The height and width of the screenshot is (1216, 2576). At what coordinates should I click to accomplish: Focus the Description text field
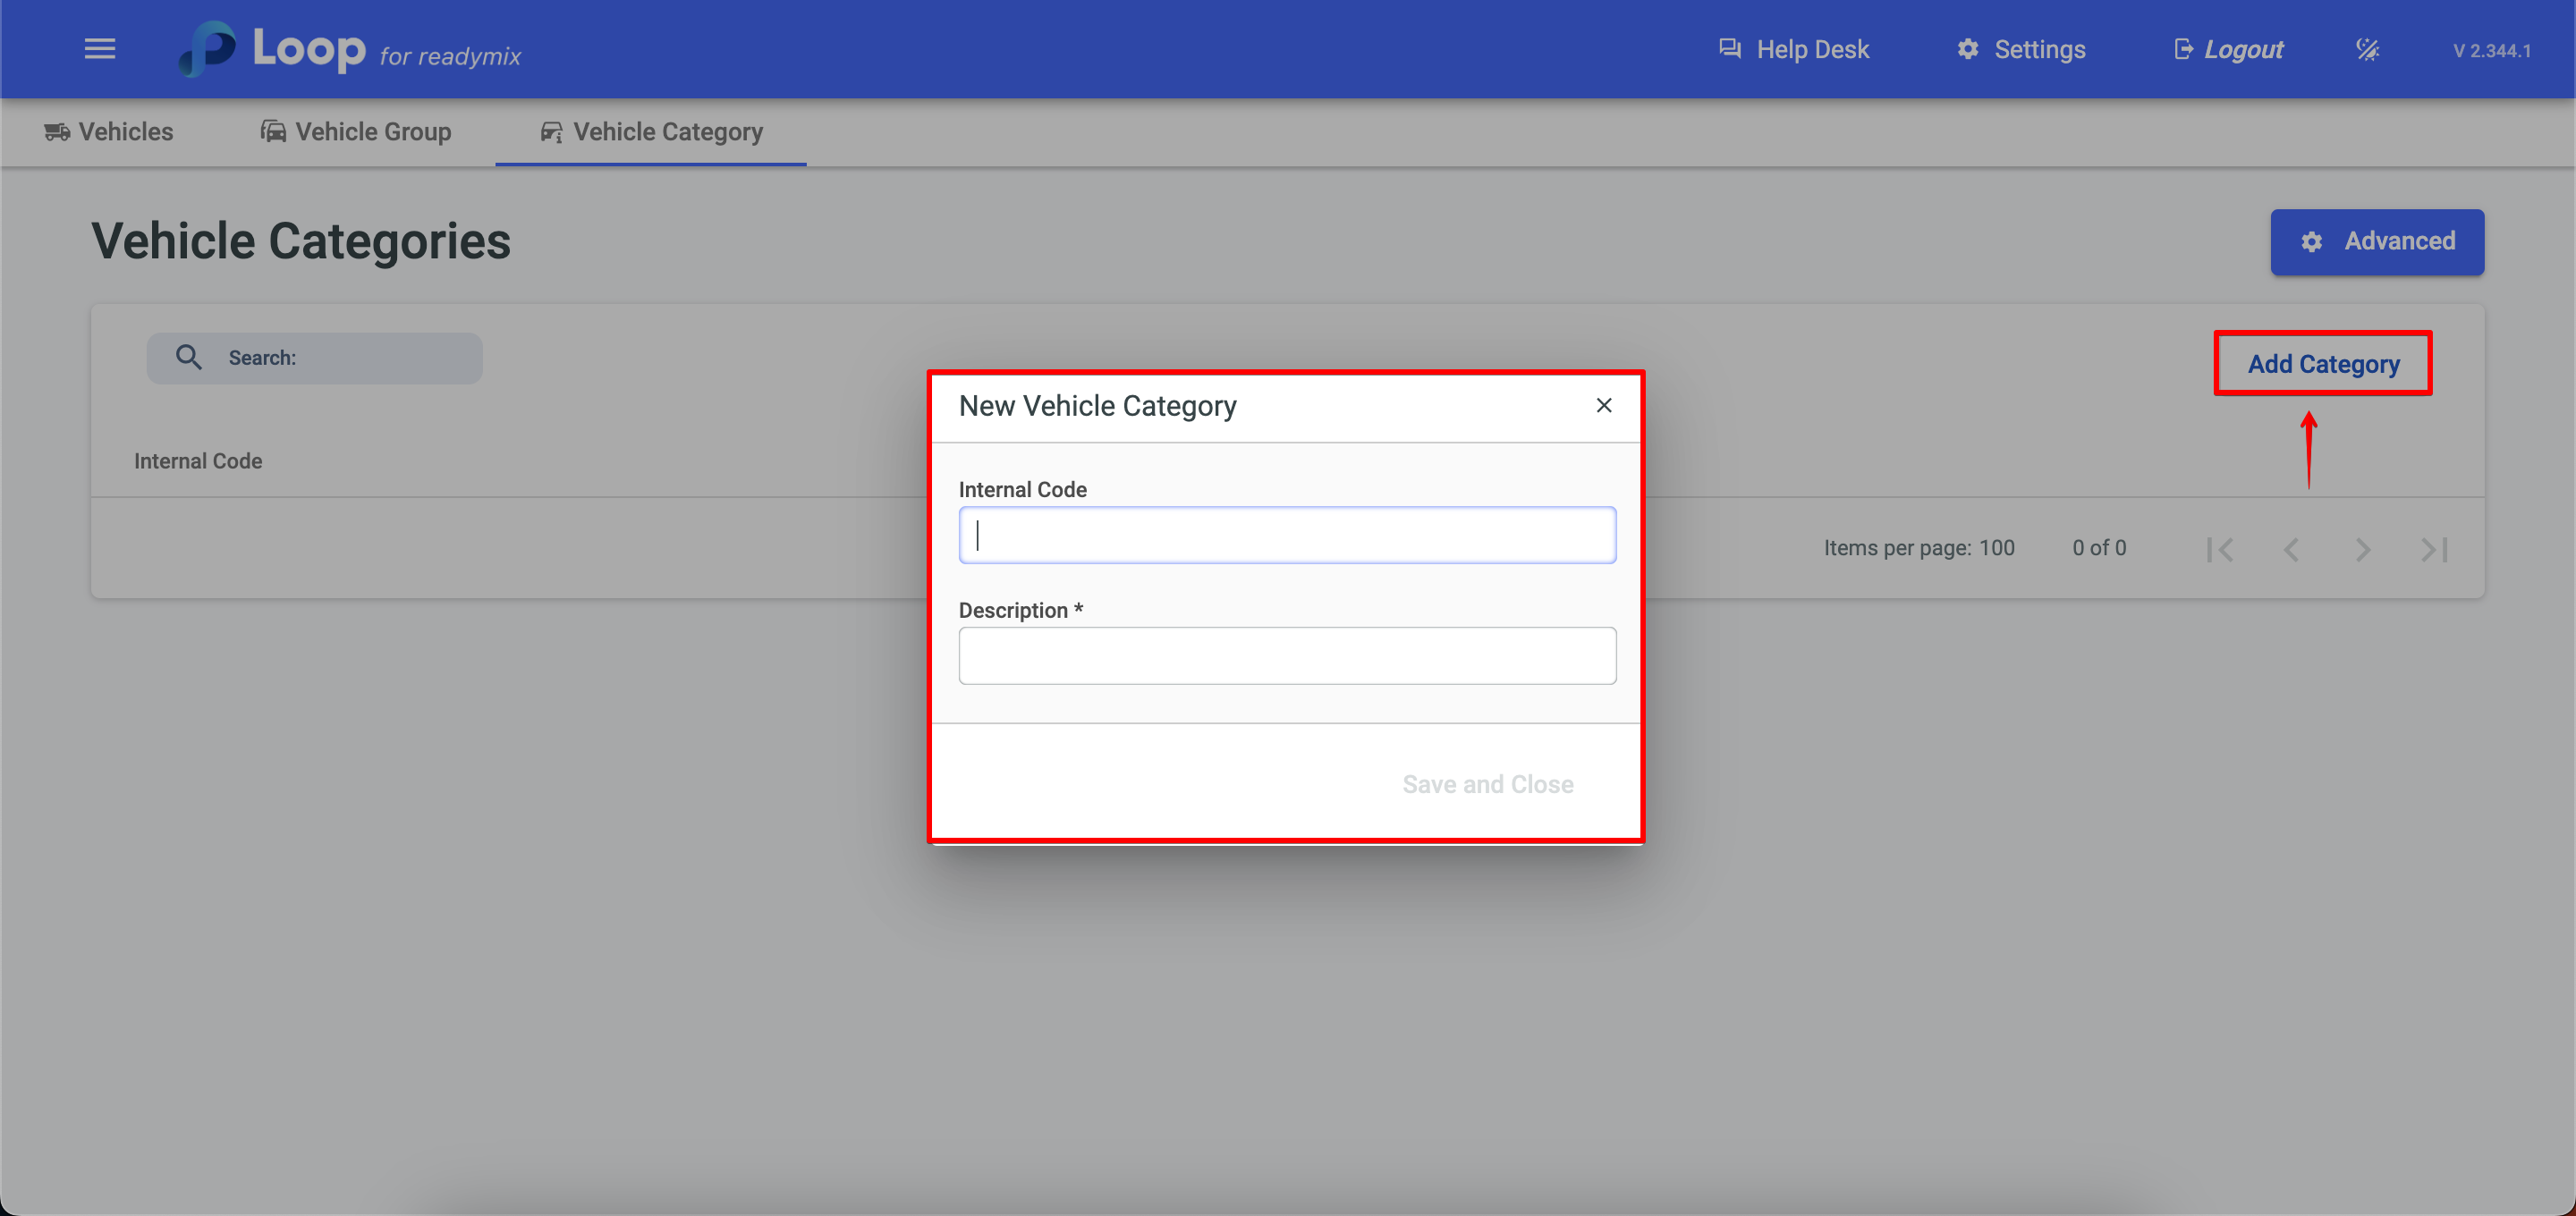click(1286, 656)
